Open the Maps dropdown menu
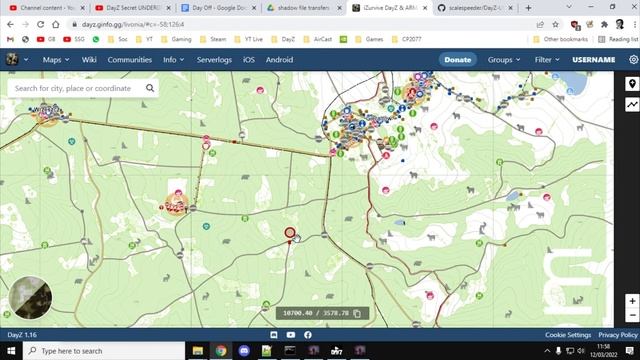Viewport: 640px width, 360px height. [x=56, y=60]
